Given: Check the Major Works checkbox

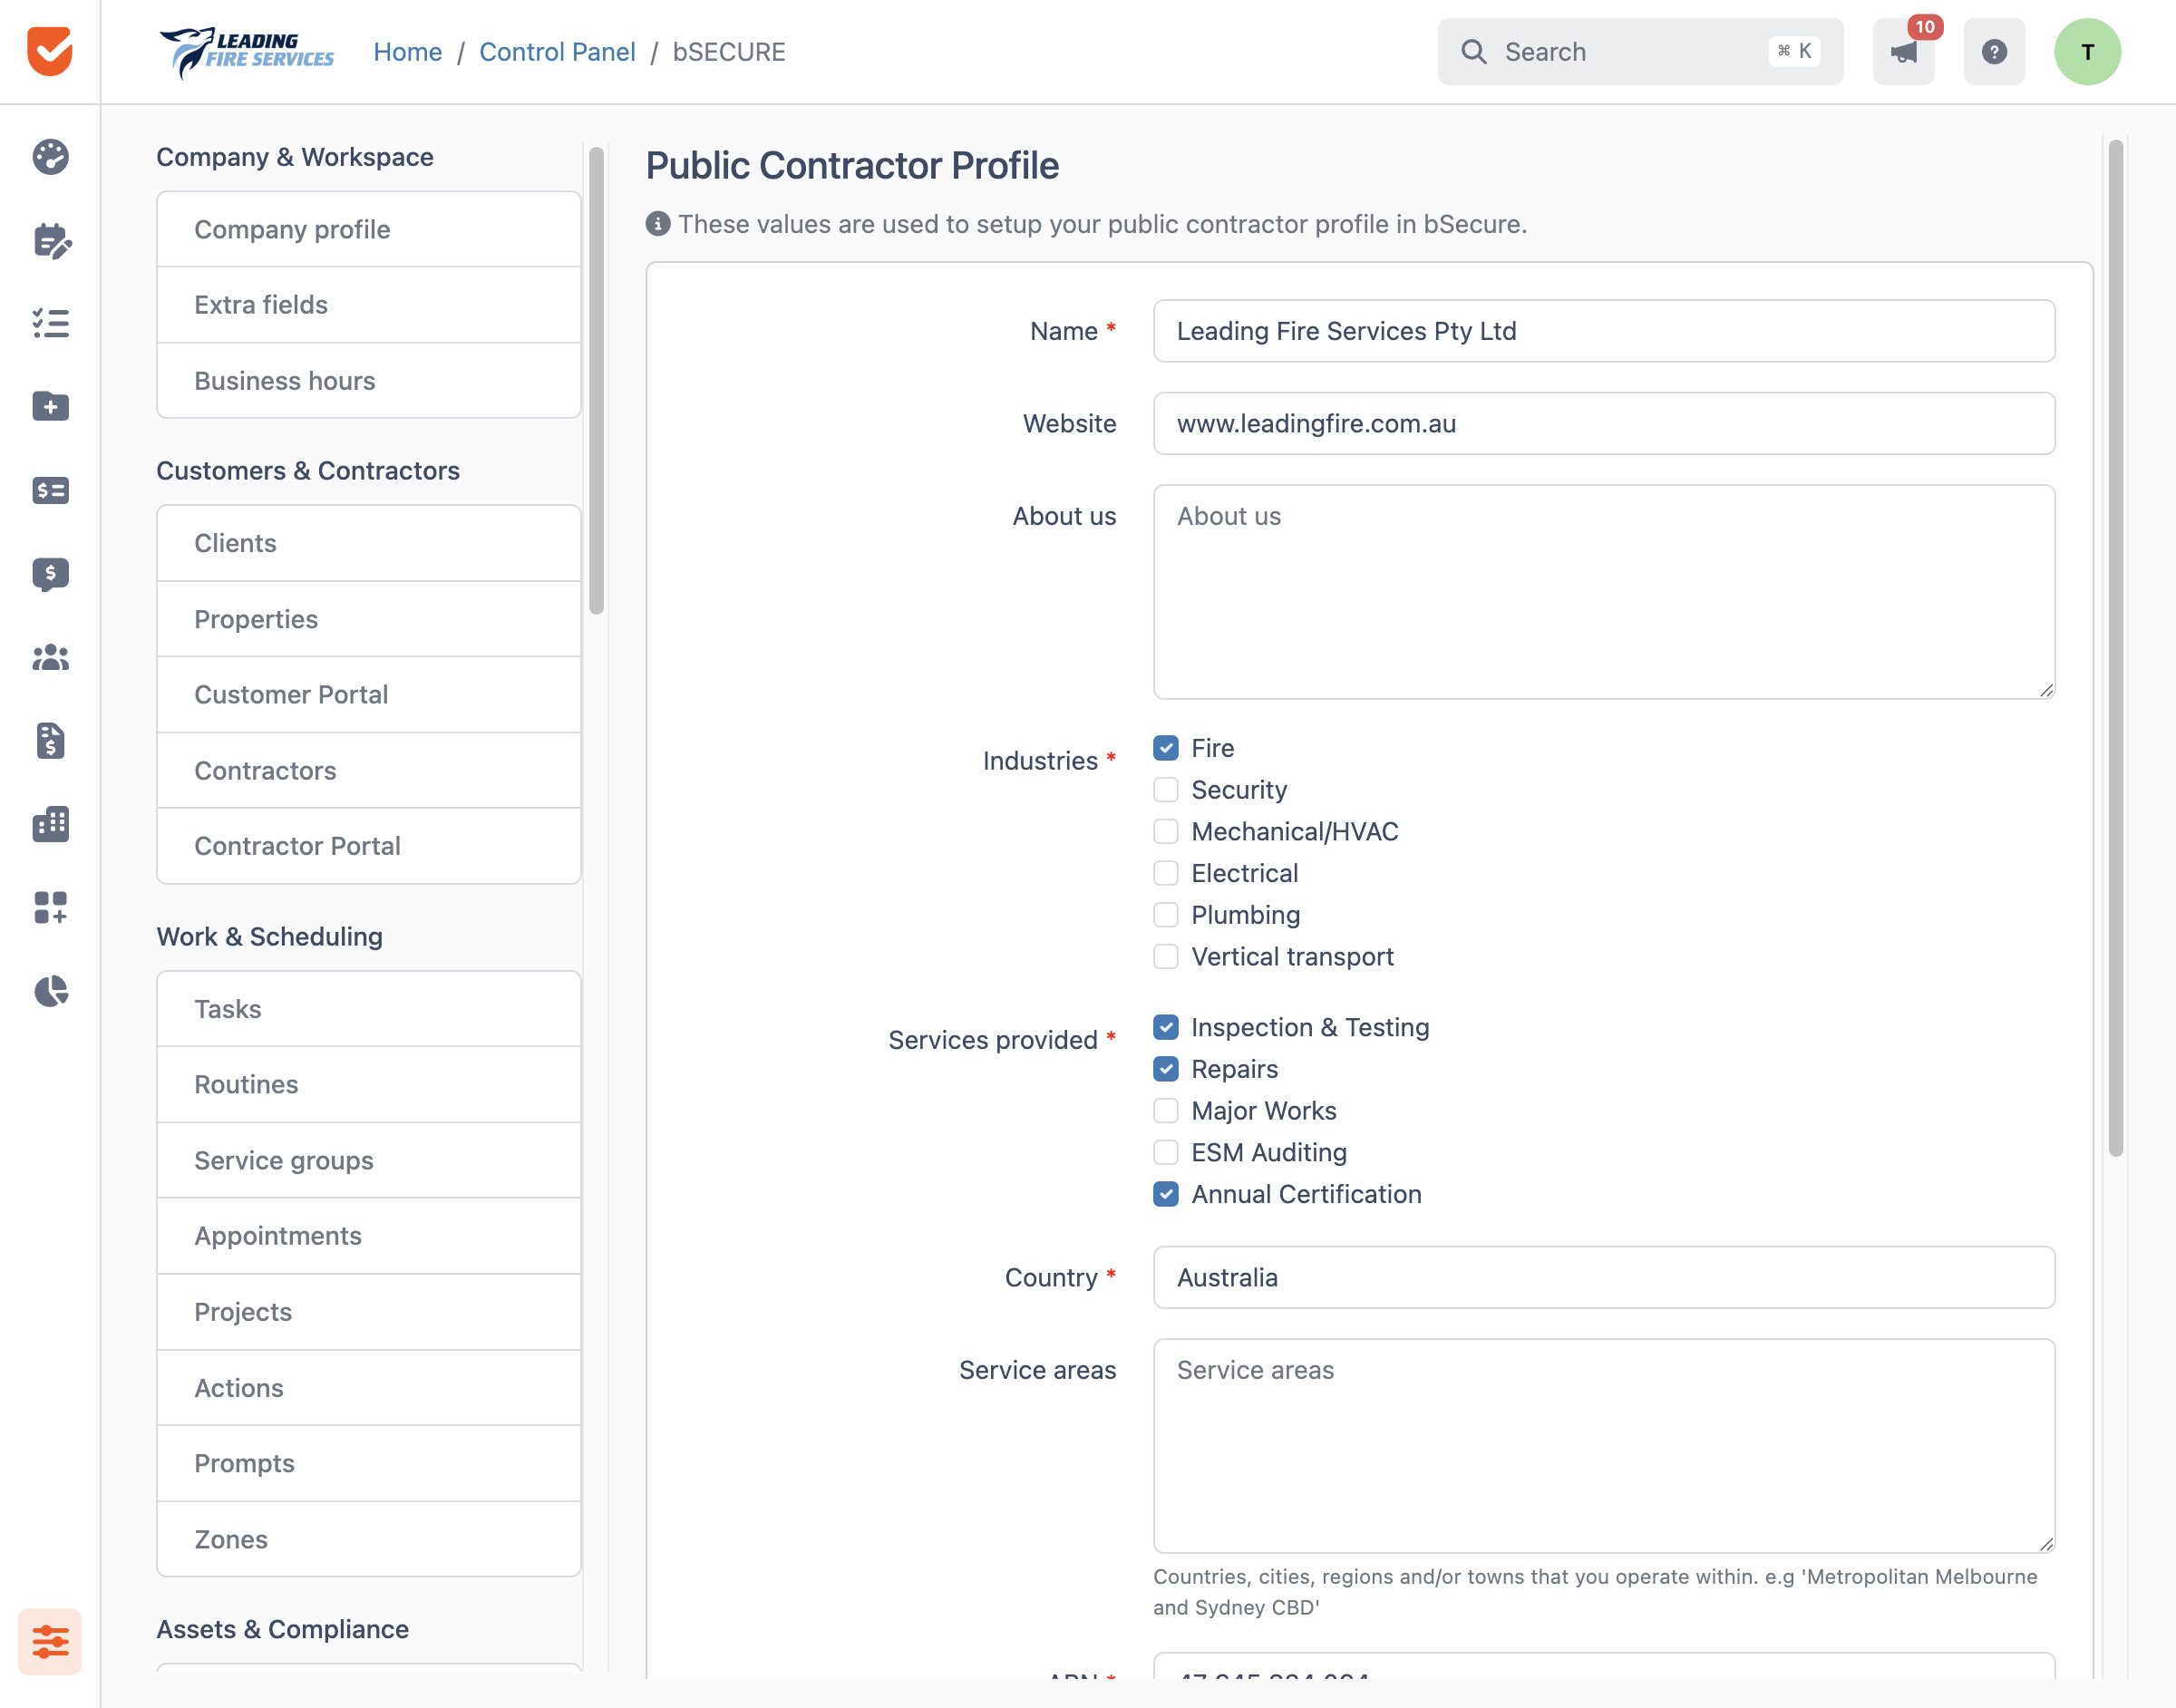Looking at the screenshot, I should coord(1165,1111).
